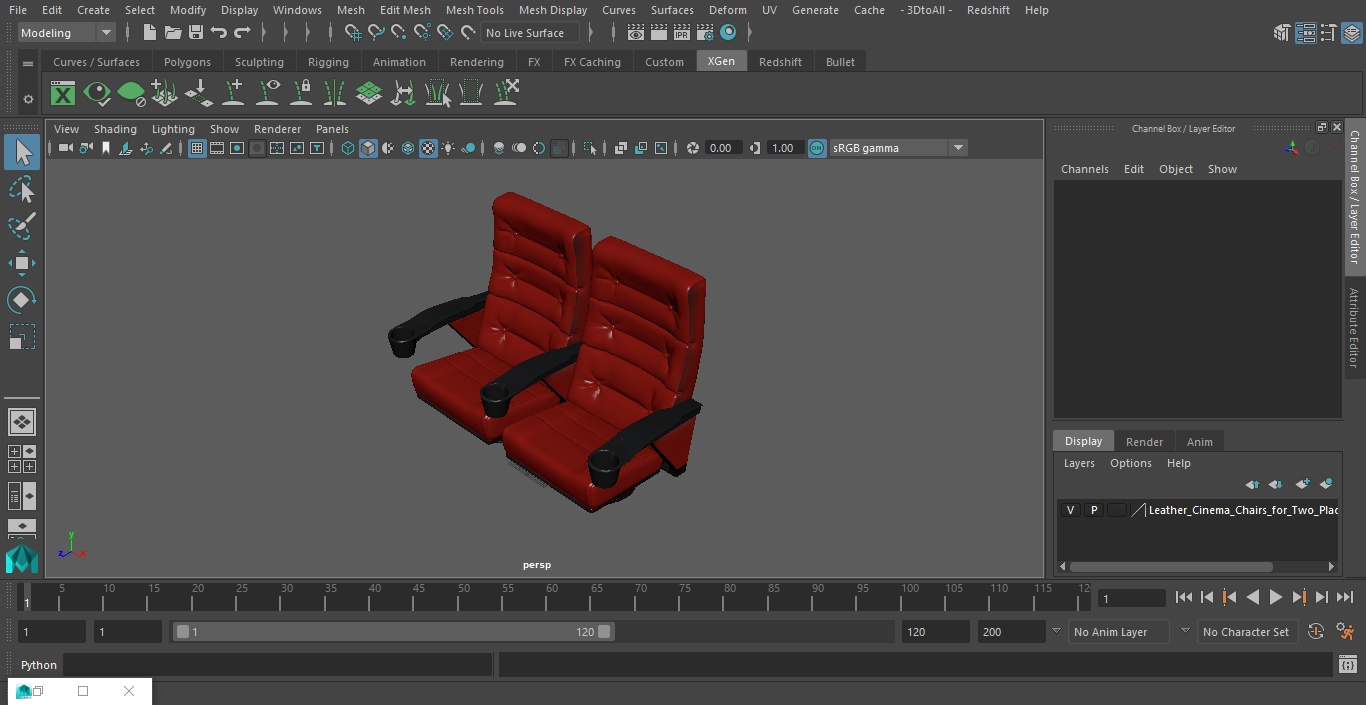The height and width of the screenshot is (705, 1366).
Task: Toggle viewport grid display
Action: (x=197, y=148)
